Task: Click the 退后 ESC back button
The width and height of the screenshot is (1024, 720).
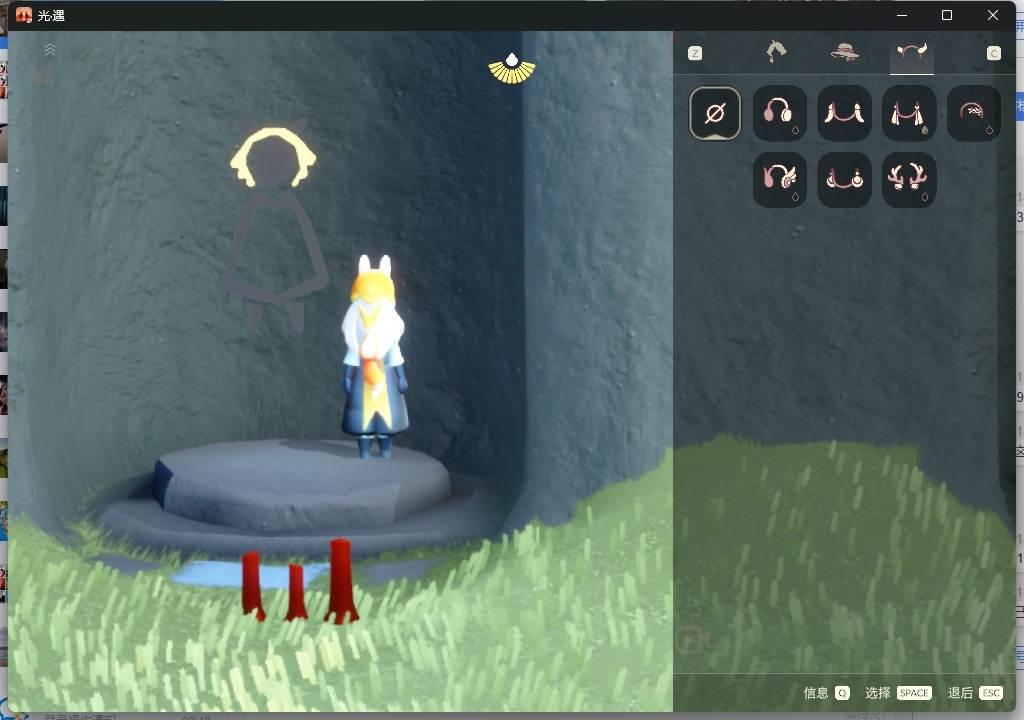Action: pos(975,693)
